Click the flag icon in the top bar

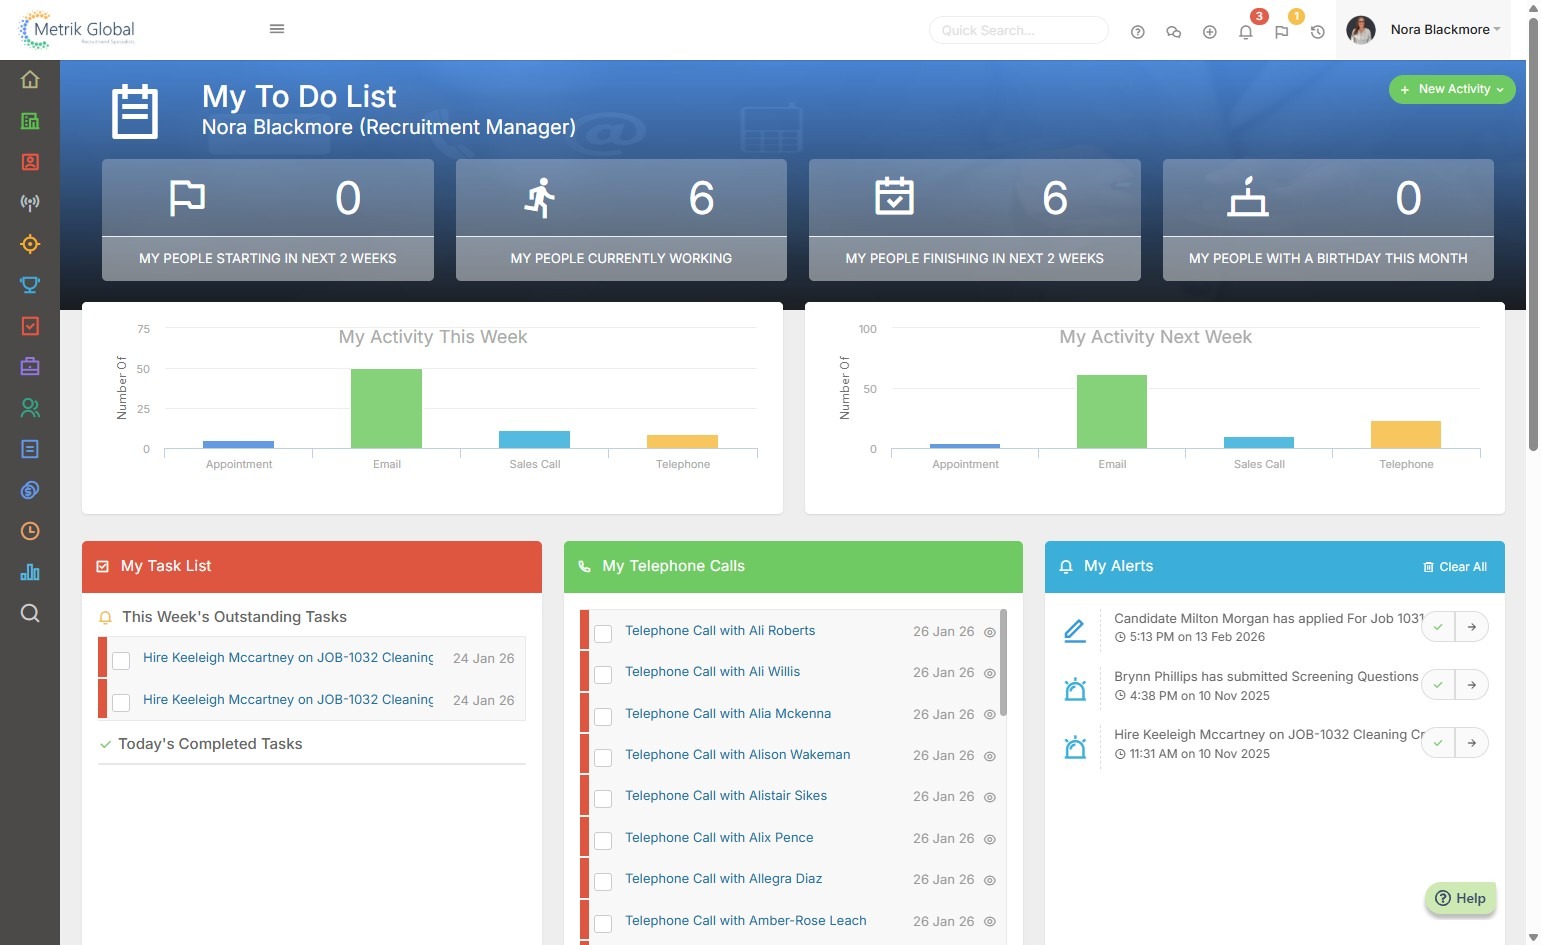click(1282, 31)
